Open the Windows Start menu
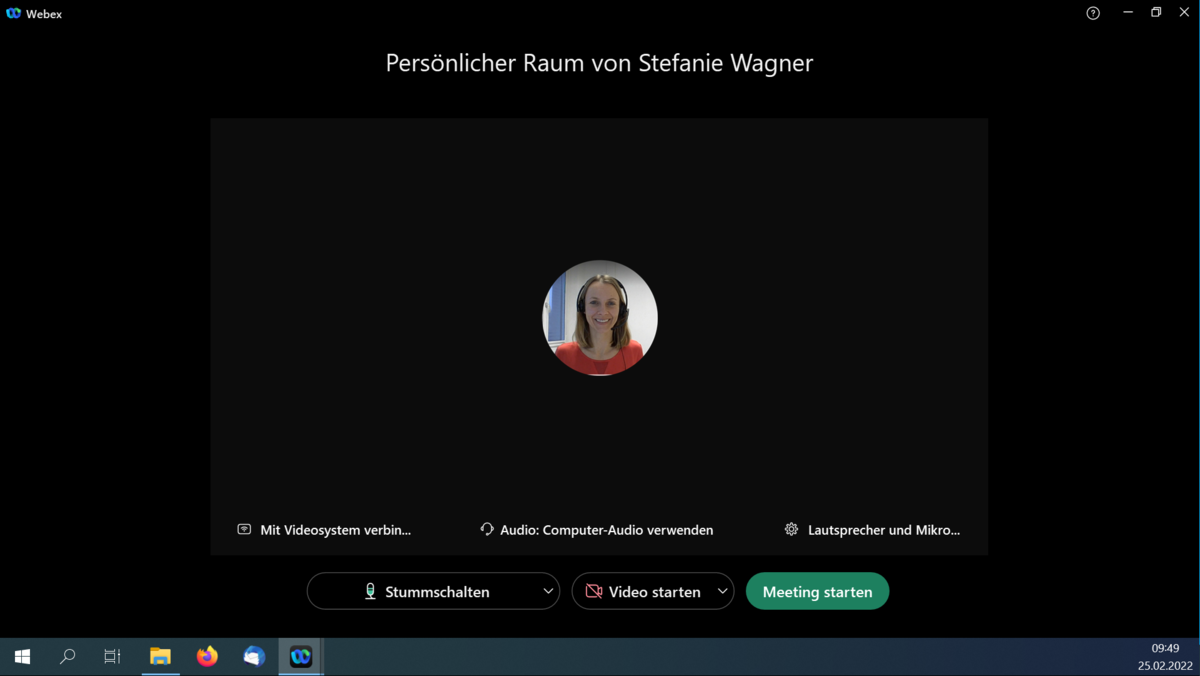The width and height of the screenshot is (1200, 676). click(x=22, y=657)
